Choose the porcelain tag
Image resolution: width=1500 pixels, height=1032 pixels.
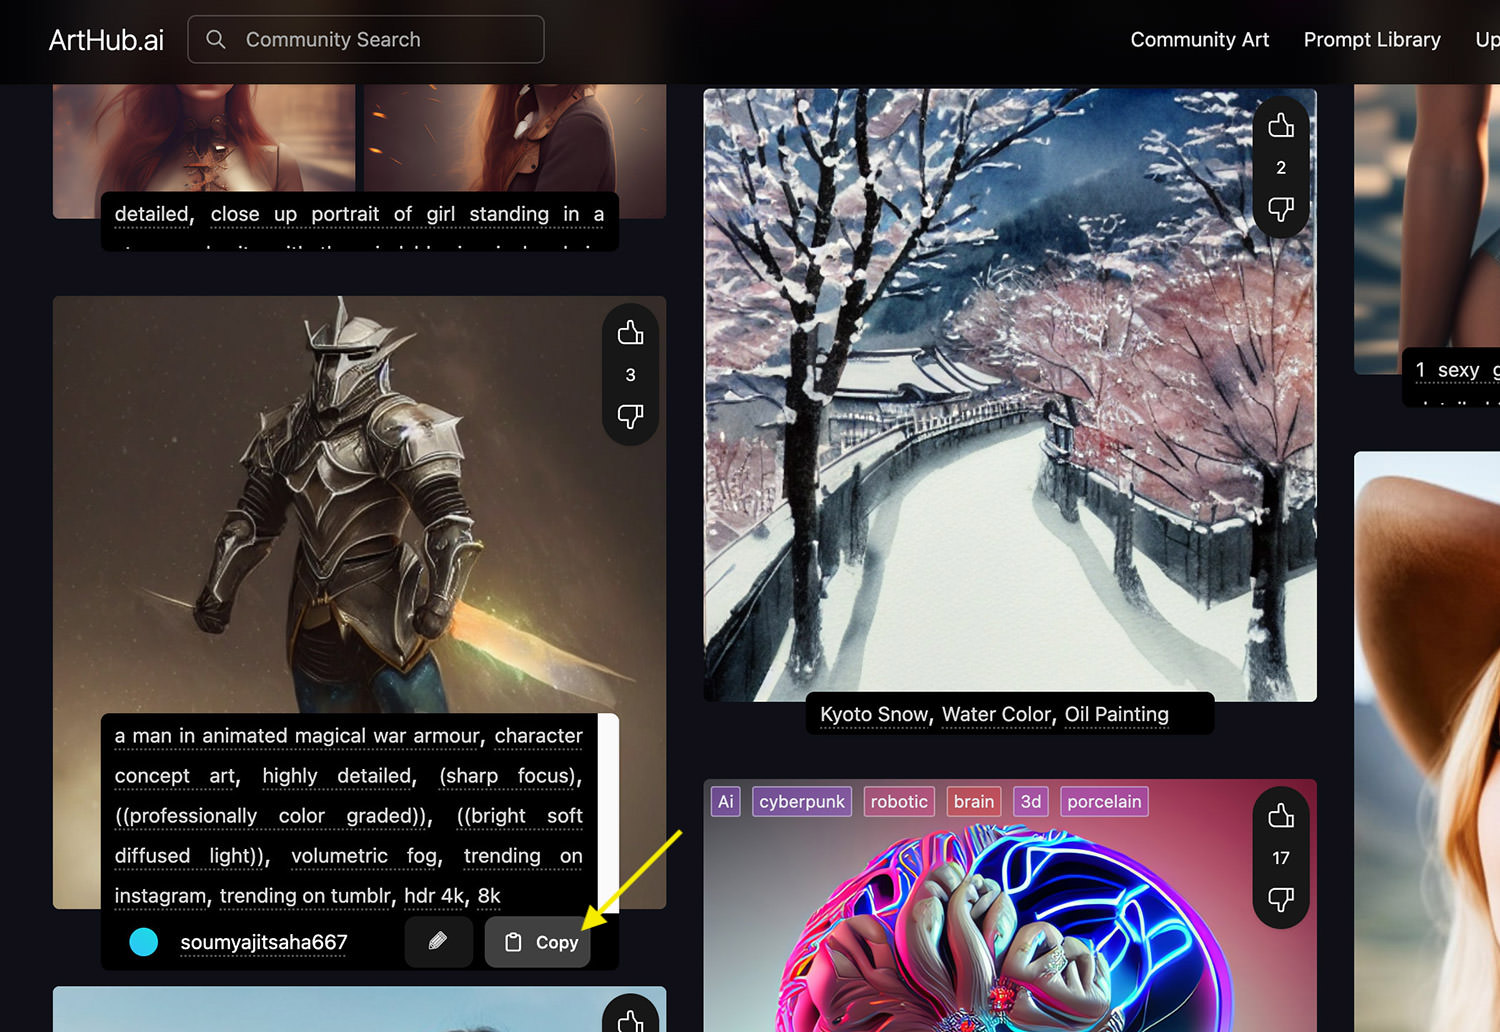coord(1104,802)
